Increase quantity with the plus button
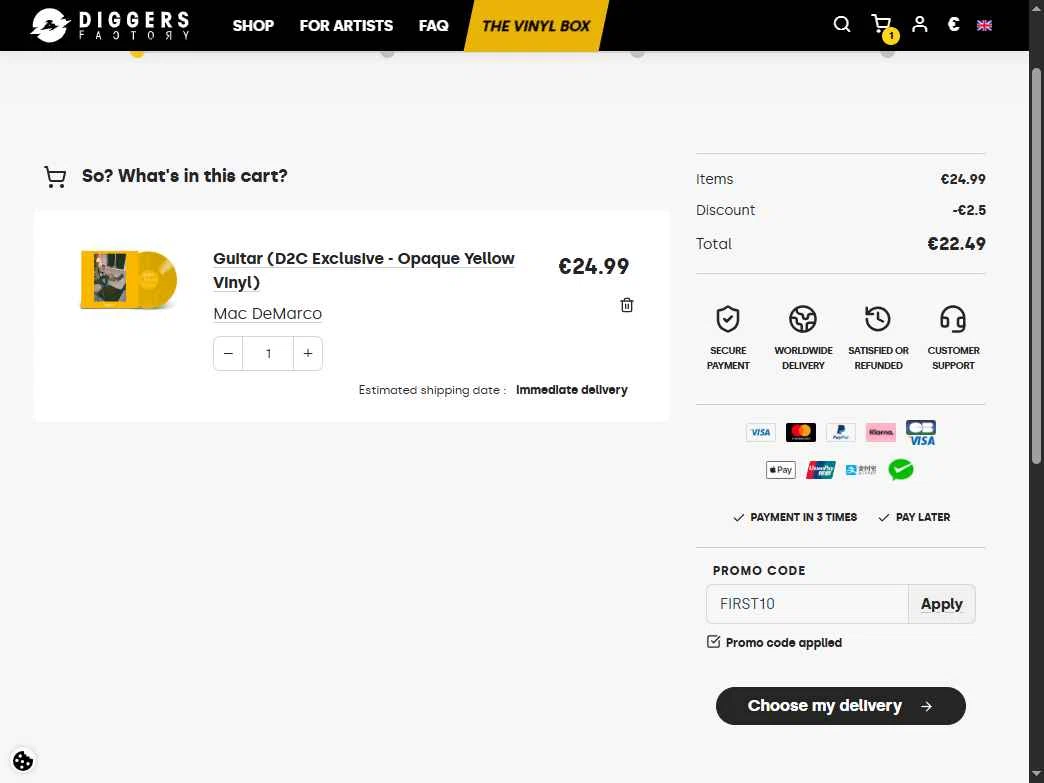Viewport: 1044px width, 783px height. click(x=308, y=353)
